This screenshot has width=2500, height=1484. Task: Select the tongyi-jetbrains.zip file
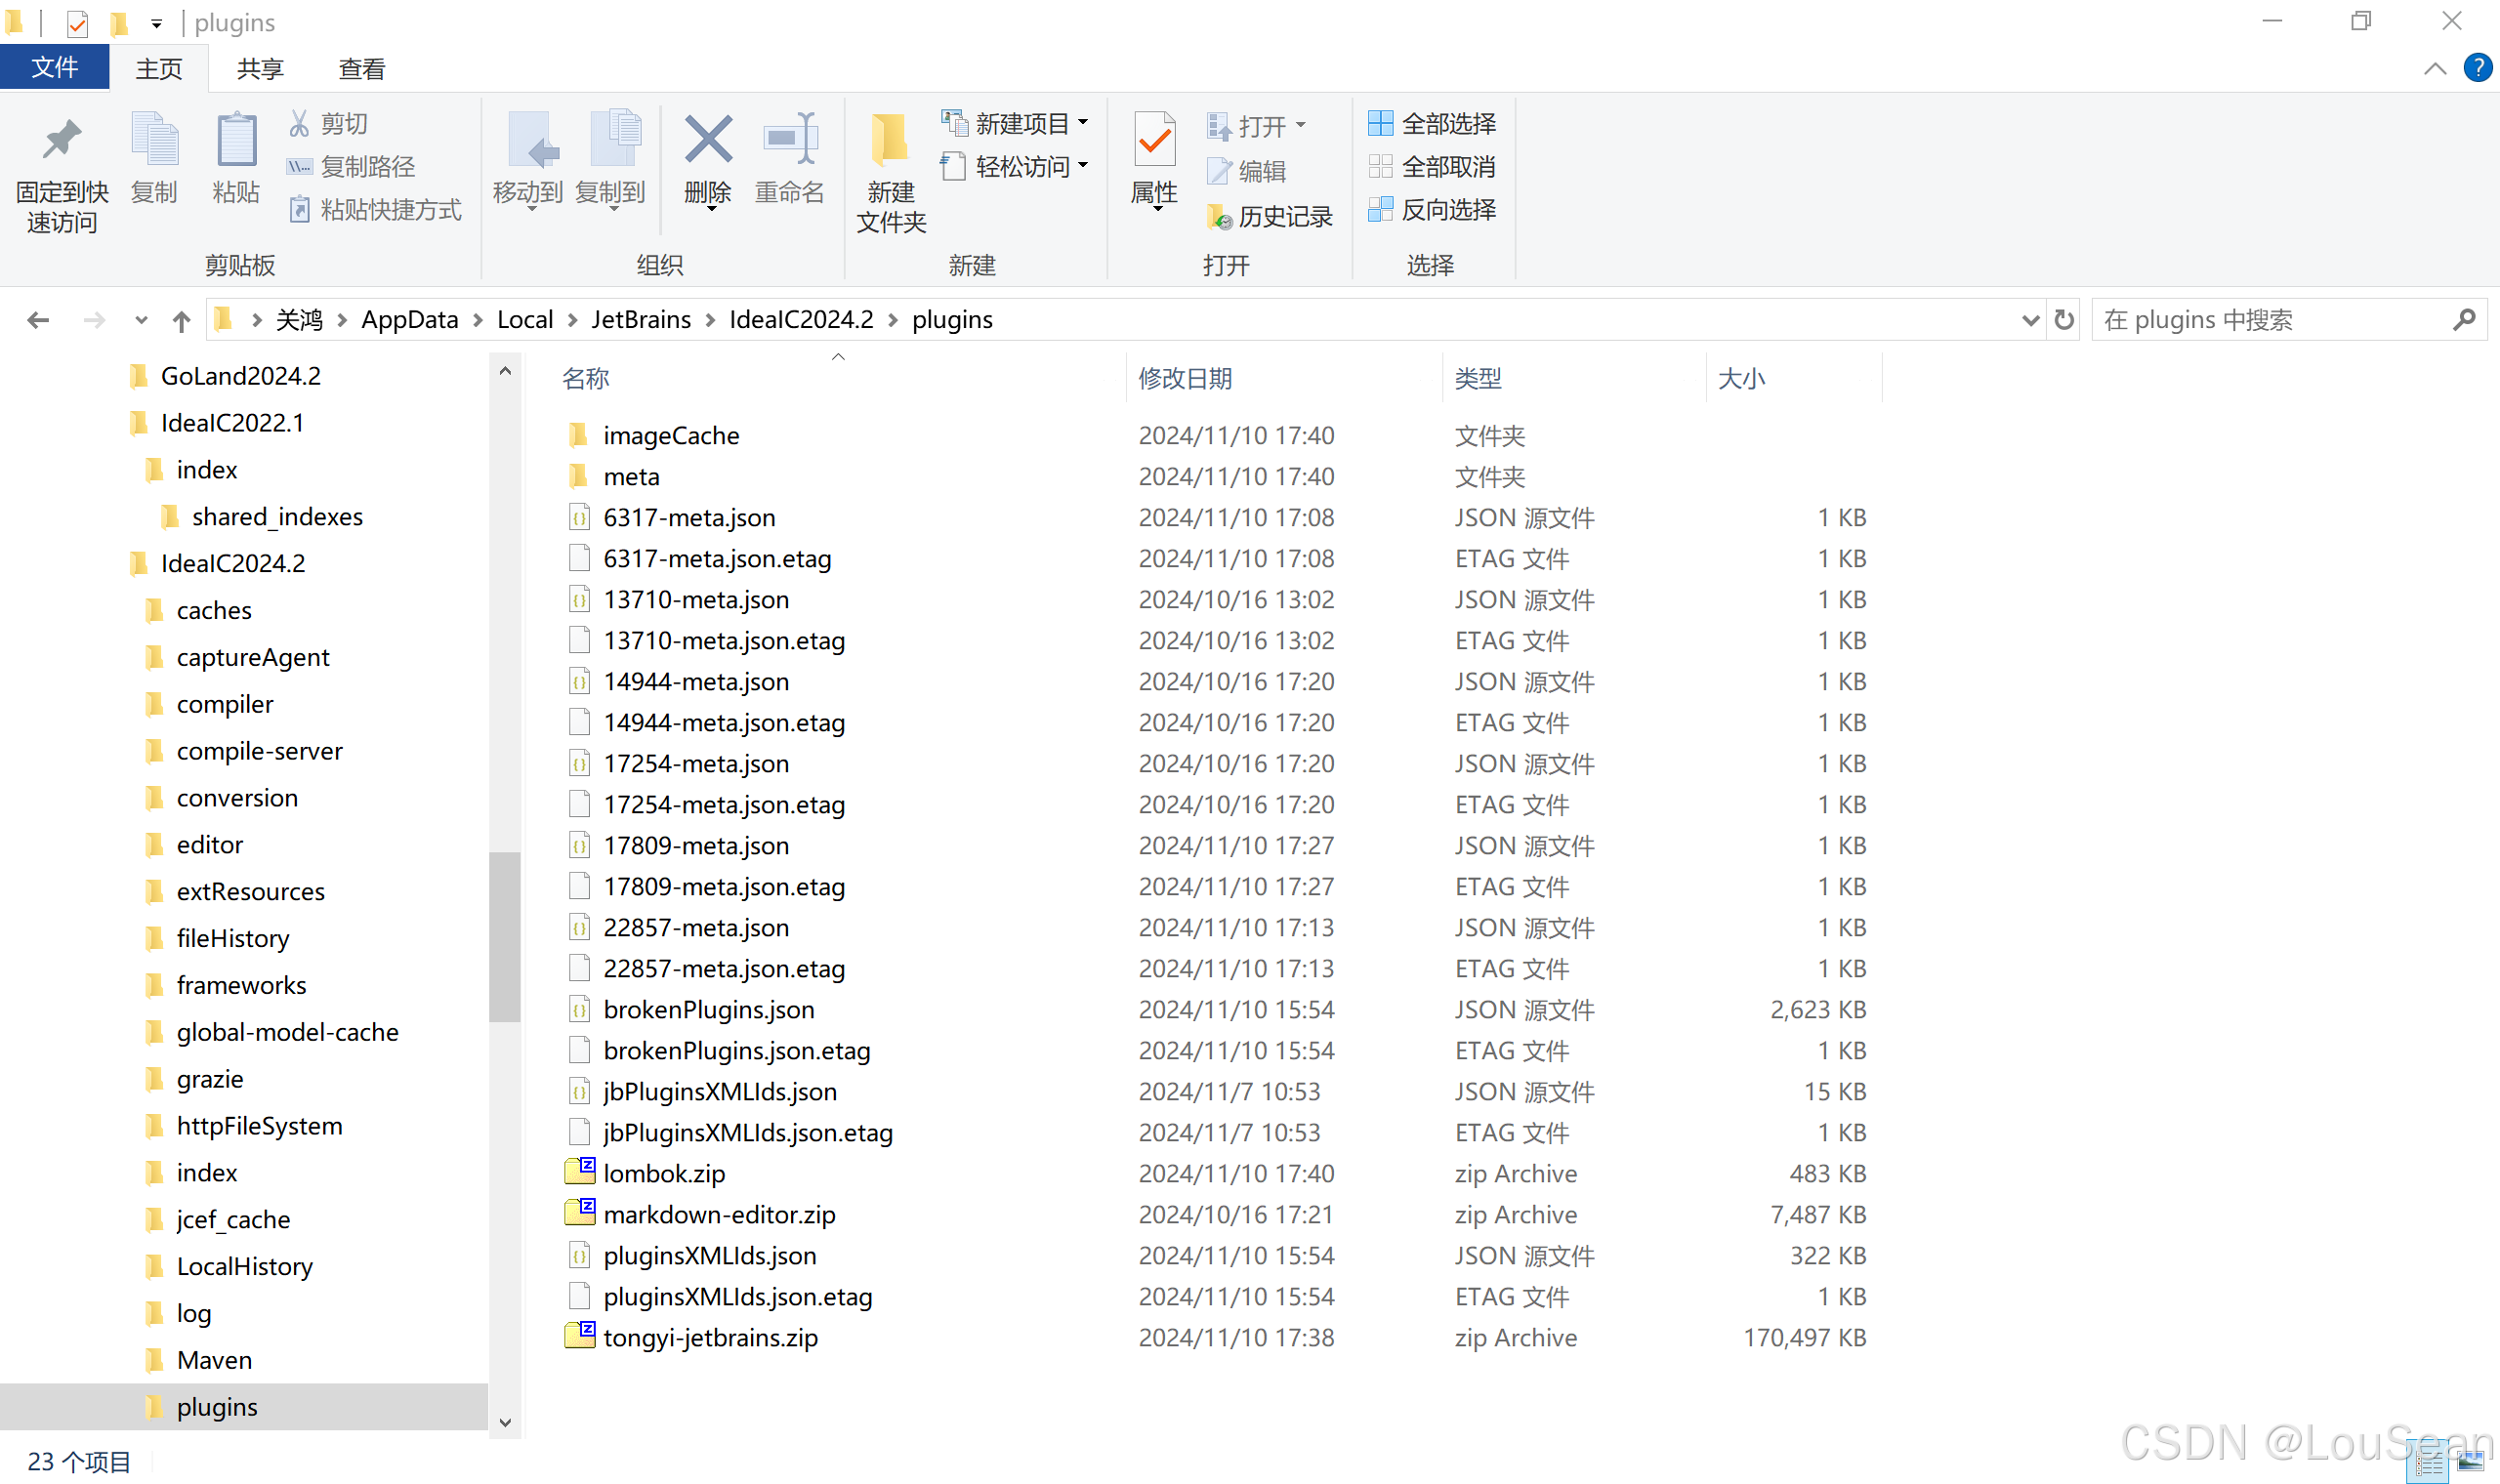click(x=710, y=1338)
